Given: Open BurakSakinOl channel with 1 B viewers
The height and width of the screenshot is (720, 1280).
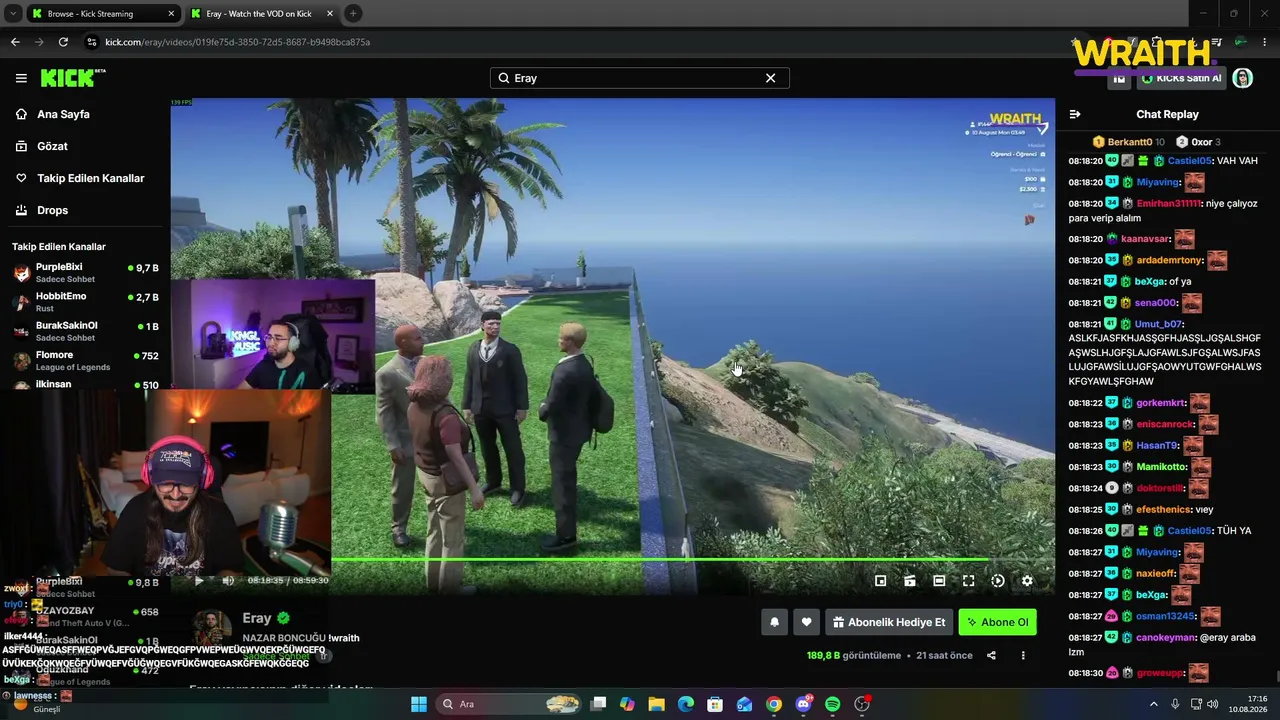Looking at the screenshot, I should coord(85,331).
